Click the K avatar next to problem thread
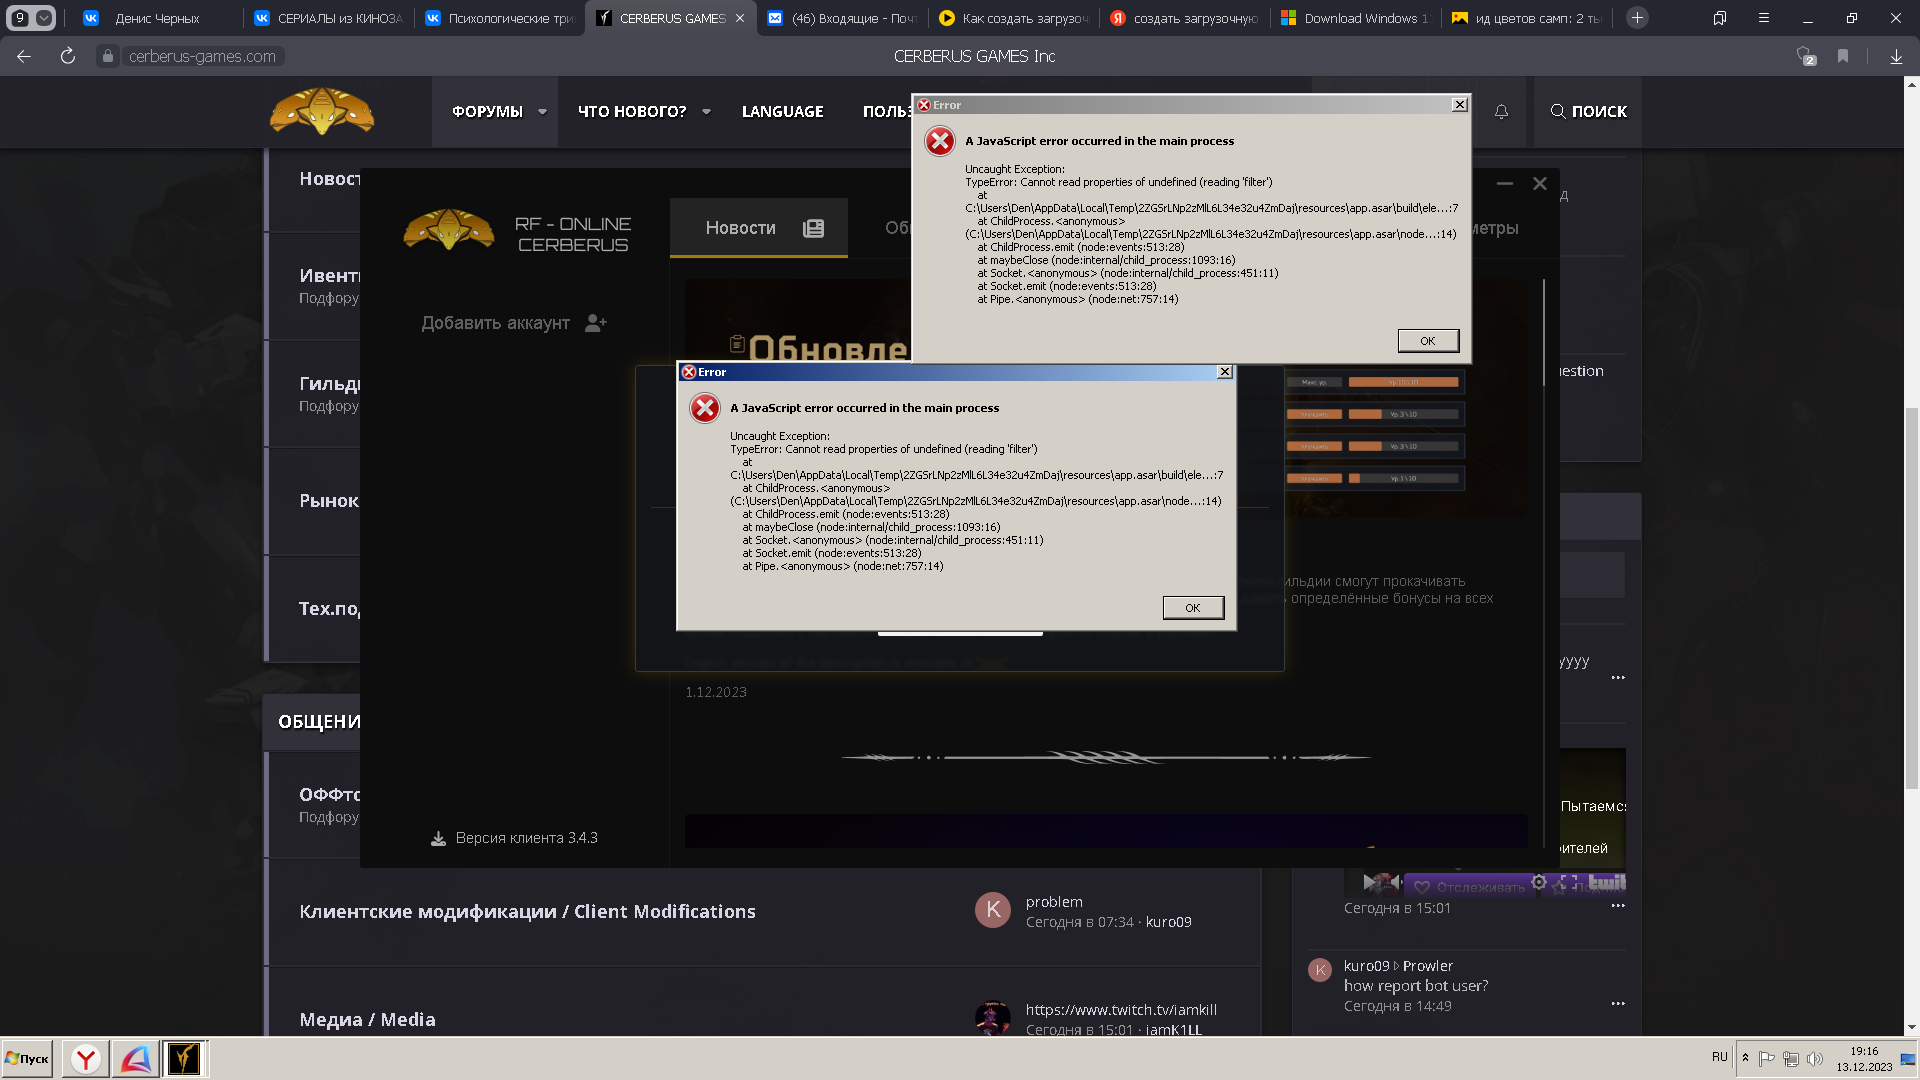Image resolution: width=1920 pixels, height=1080 pixels. click(993, 910)
